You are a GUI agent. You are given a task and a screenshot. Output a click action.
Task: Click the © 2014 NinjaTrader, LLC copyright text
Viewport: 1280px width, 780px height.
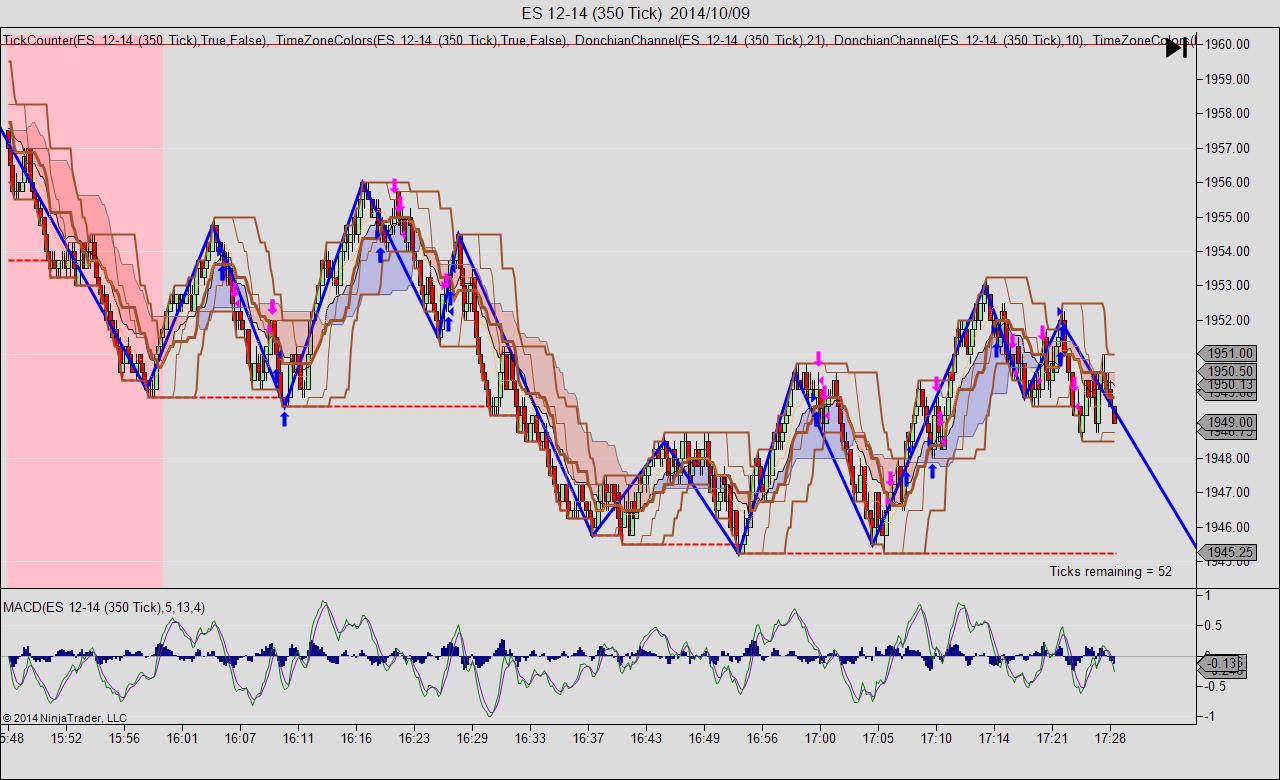[x=65, y=717]
